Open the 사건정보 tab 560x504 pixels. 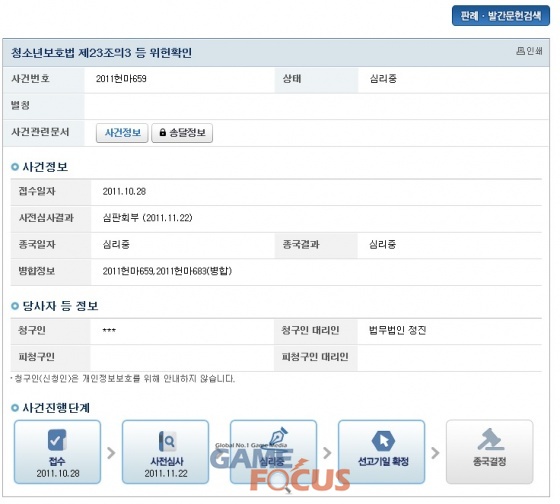point(122,133)
